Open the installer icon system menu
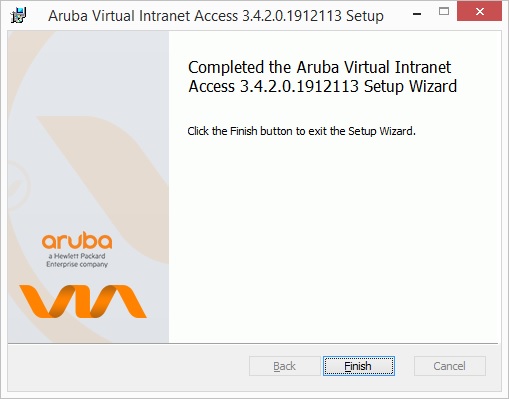This screenshot has height=399, width=509. (18, 15)
